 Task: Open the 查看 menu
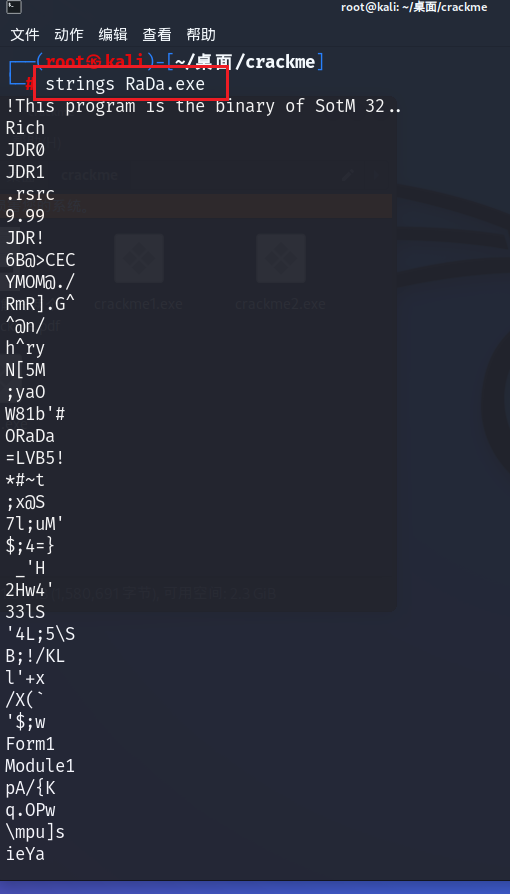coord(157,35)
